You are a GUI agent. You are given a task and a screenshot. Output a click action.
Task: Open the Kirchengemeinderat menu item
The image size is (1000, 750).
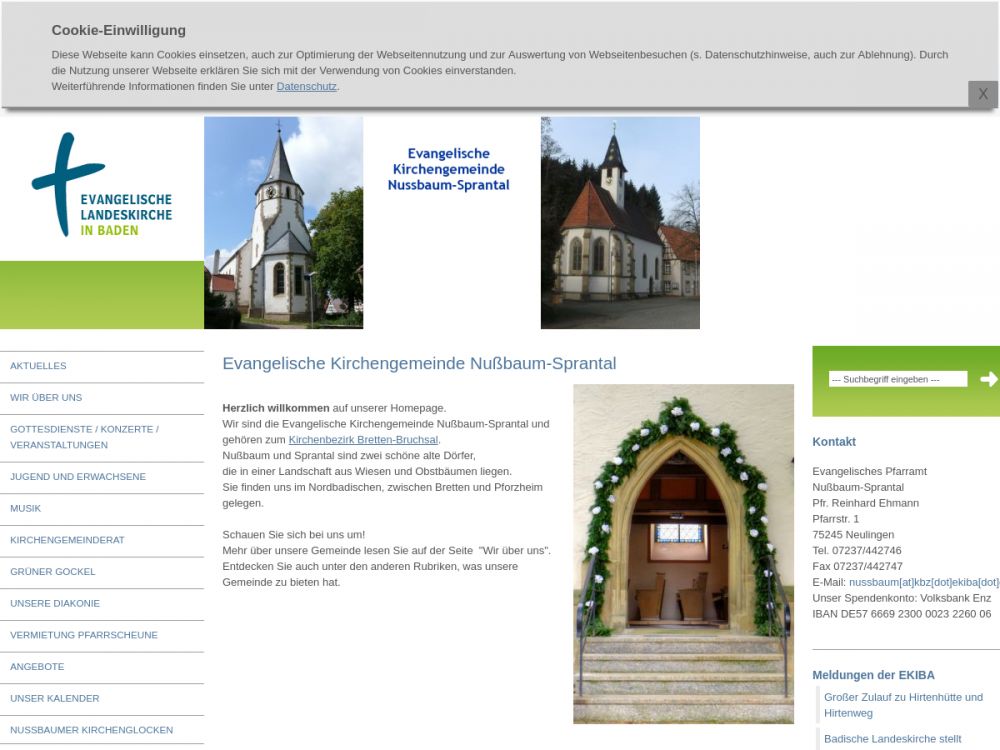67,540
